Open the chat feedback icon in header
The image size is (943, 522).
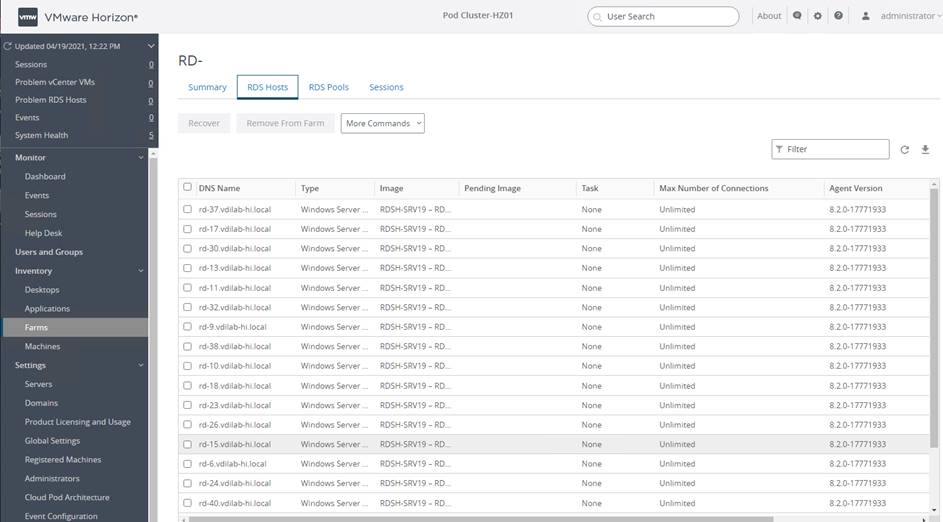[x=797, y=16]
